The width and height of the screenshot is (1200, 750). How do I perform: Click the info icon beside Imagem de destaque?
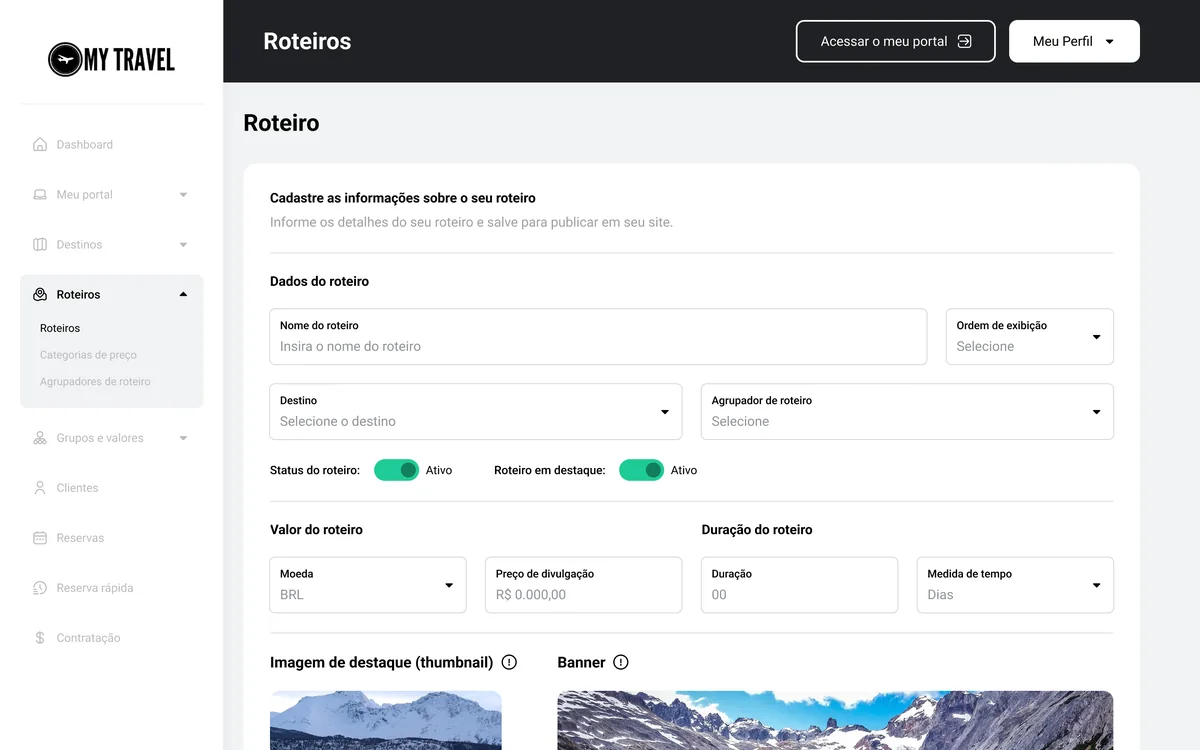point(509,662)
